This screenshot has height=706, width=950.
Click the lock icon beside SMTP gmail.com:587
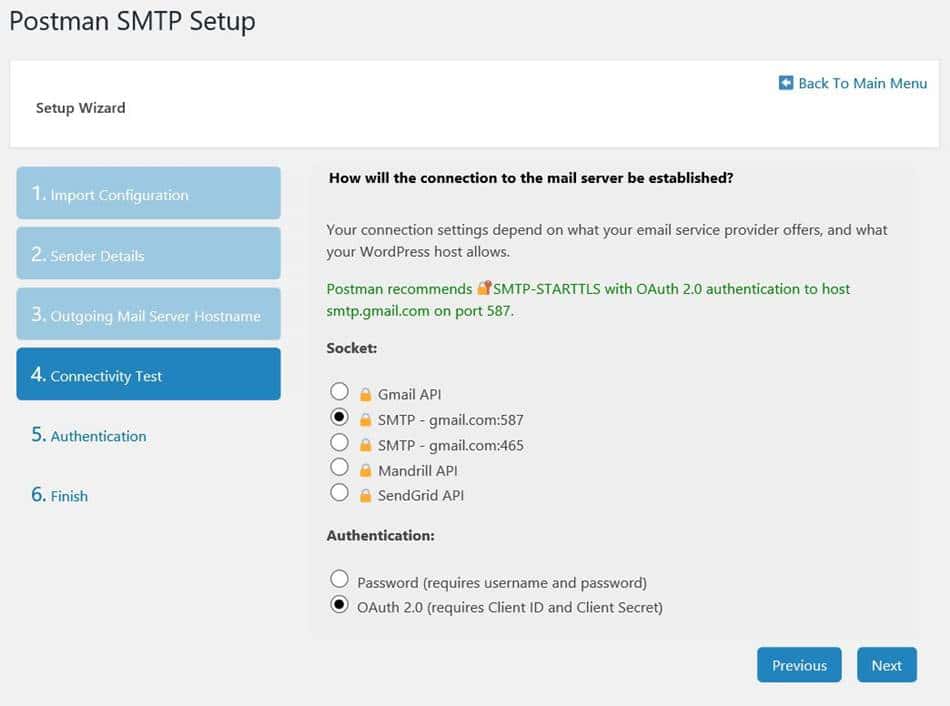click(365, 420)
